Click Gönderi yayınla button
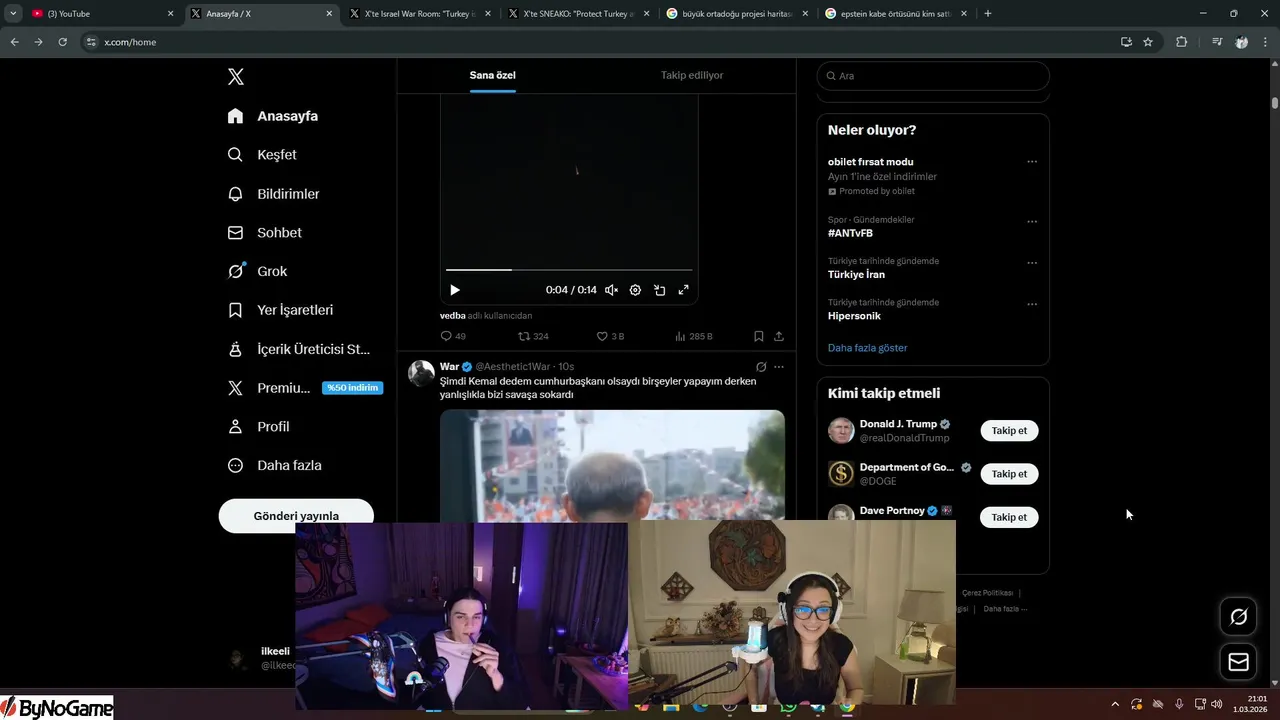This screenshot has width=1280, height=720. [296, 516]
